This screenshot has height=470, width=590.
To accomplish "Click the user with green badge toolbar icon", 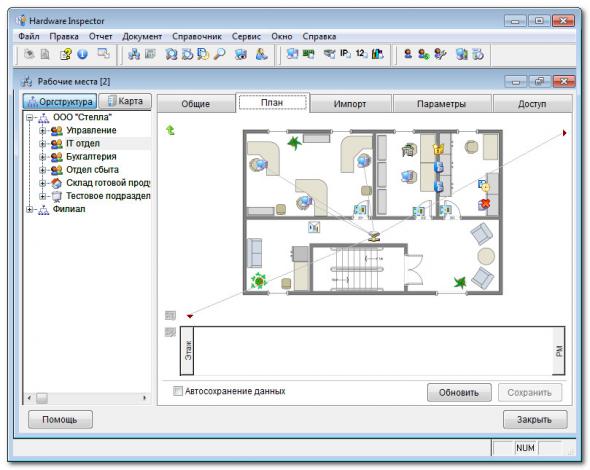I will 424,54.
